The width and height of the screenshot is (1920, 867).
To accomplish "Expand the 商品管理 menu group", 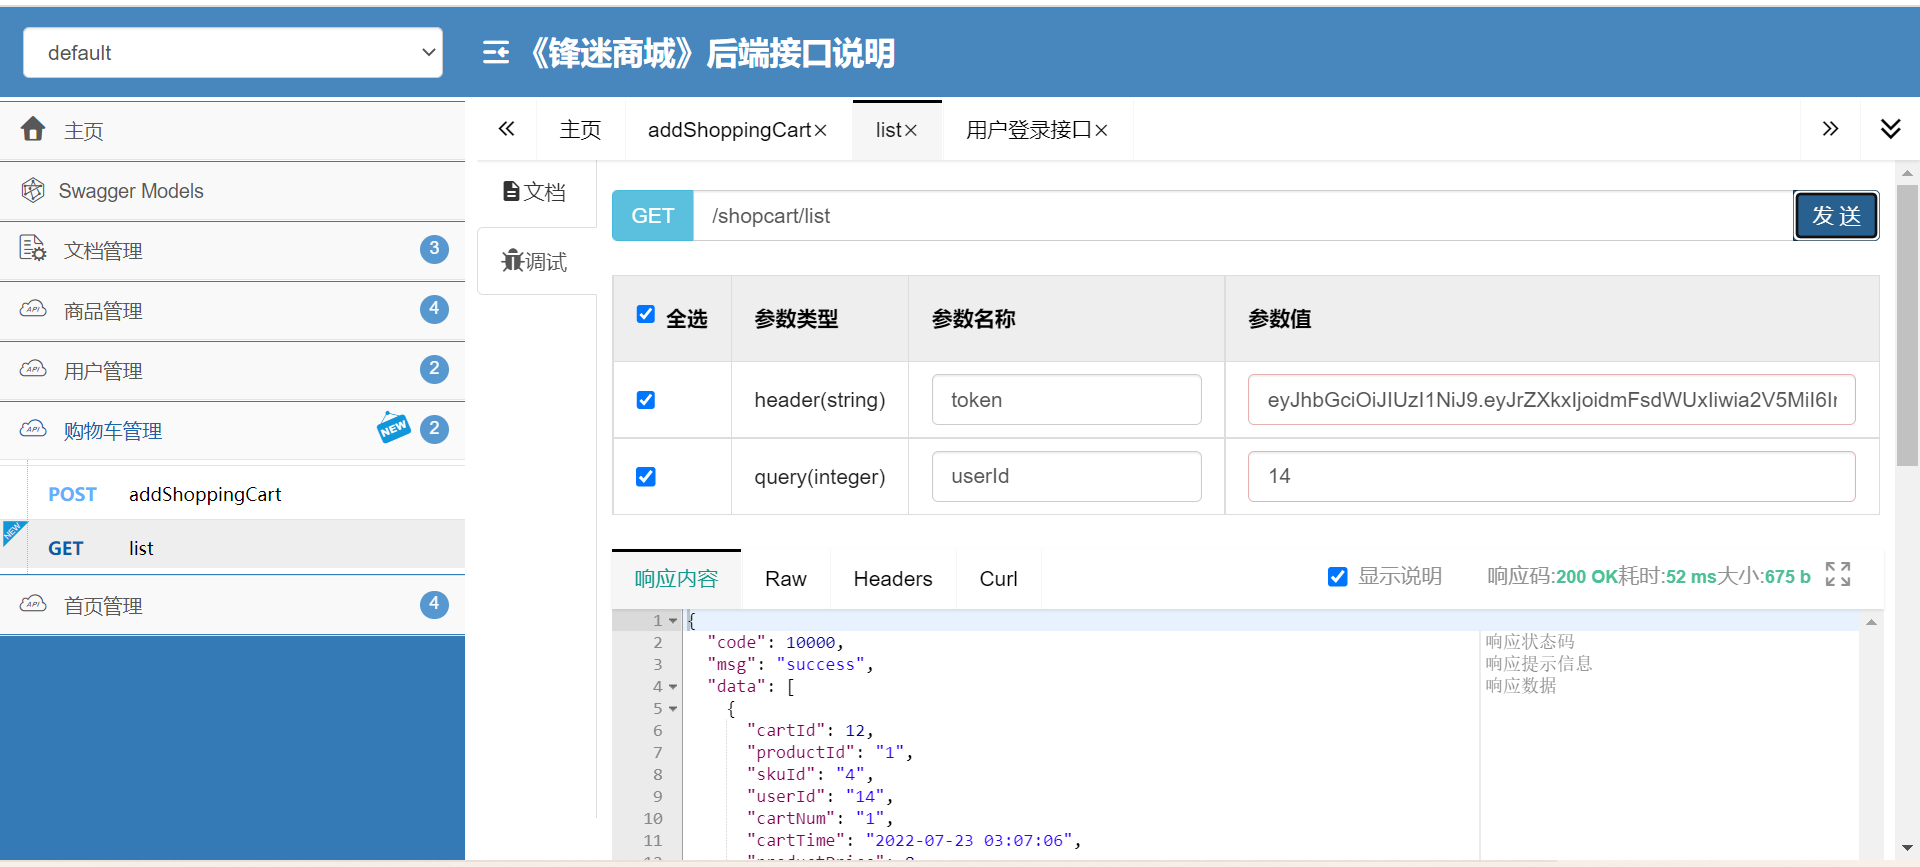I will point(232,311).
